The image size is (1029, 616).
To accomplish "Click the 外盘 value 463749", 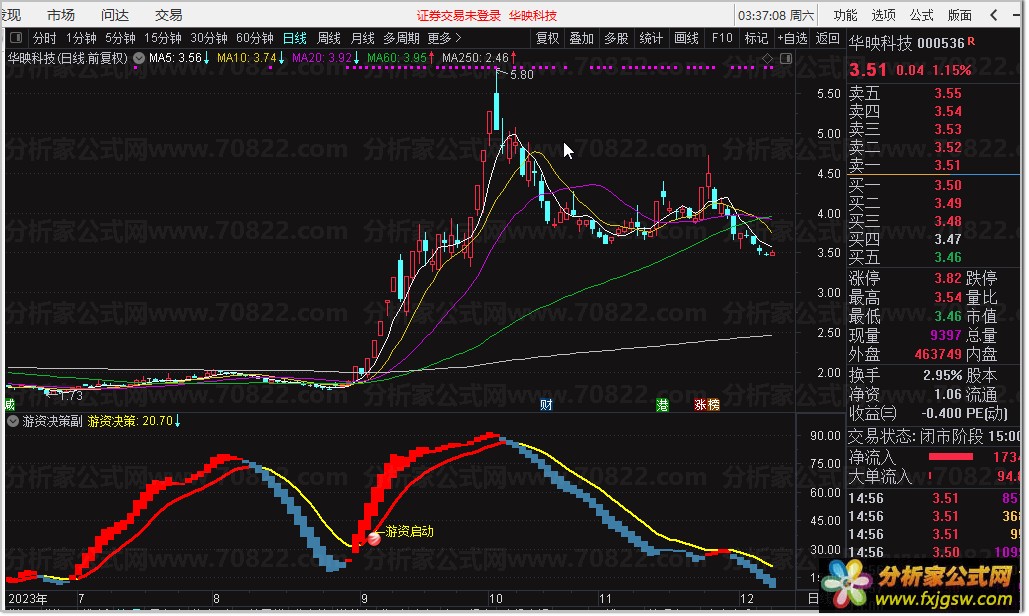I will tap(938, 354).
